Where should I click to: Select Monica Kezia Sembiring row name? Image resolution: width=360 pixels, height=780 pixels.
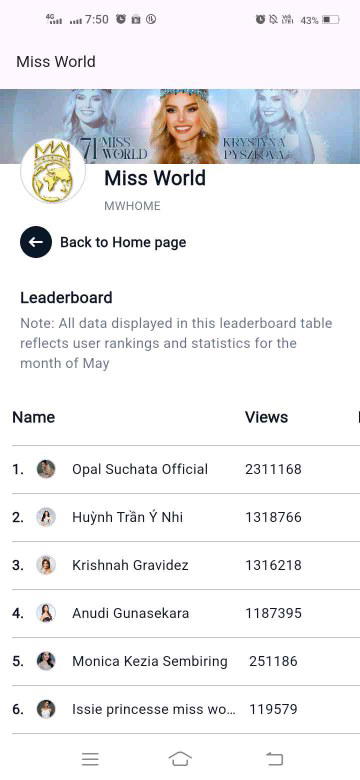click(x=150, y=661)
